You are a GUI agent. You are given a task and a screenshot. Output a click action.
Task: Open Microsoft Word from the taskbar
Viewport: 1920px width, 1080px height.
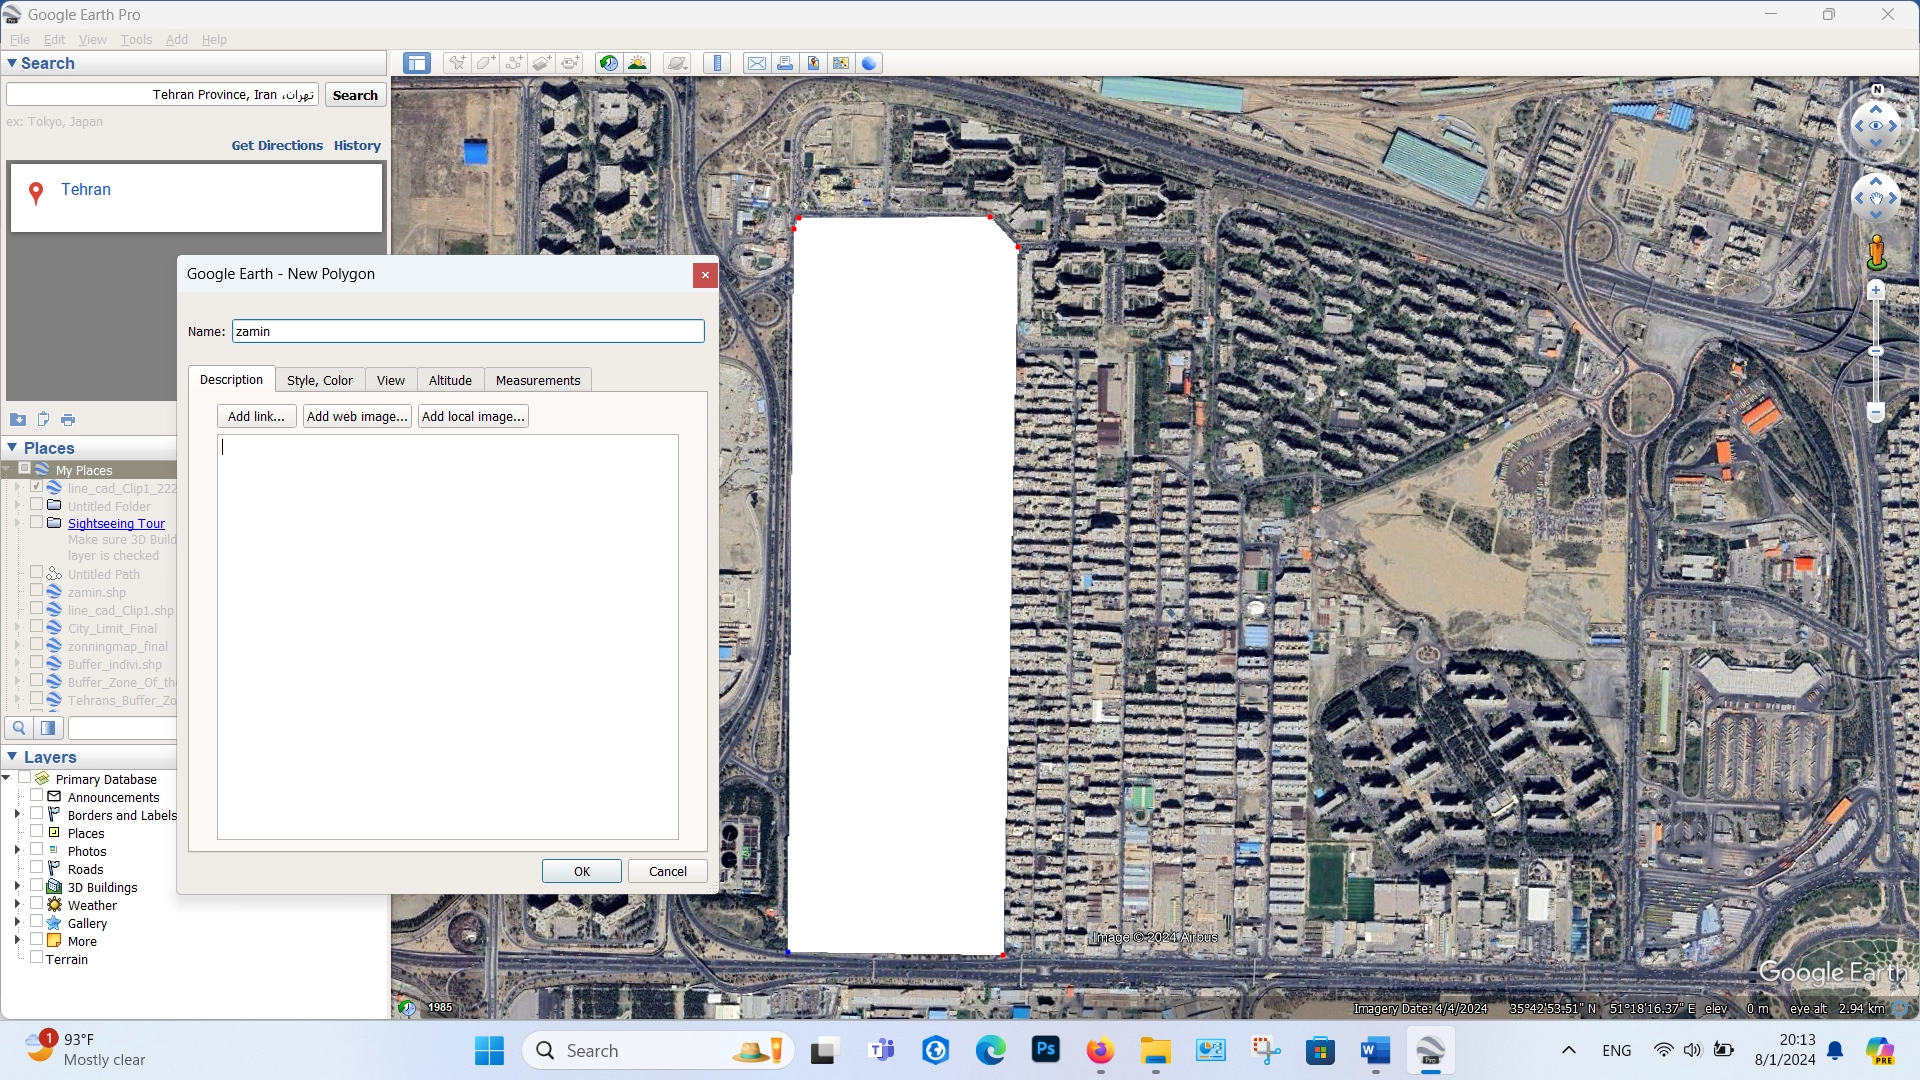pos(1375,1050)
